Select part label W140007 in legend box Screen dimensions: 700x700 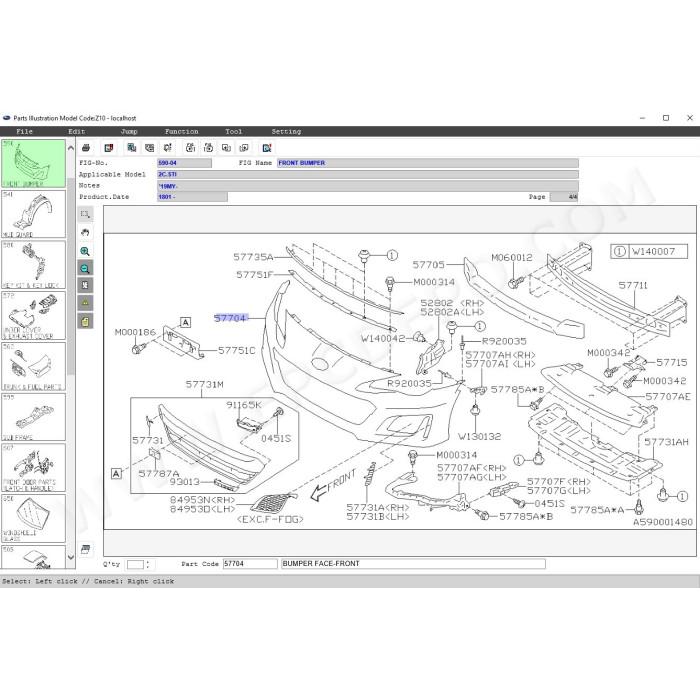pos(653,251)
